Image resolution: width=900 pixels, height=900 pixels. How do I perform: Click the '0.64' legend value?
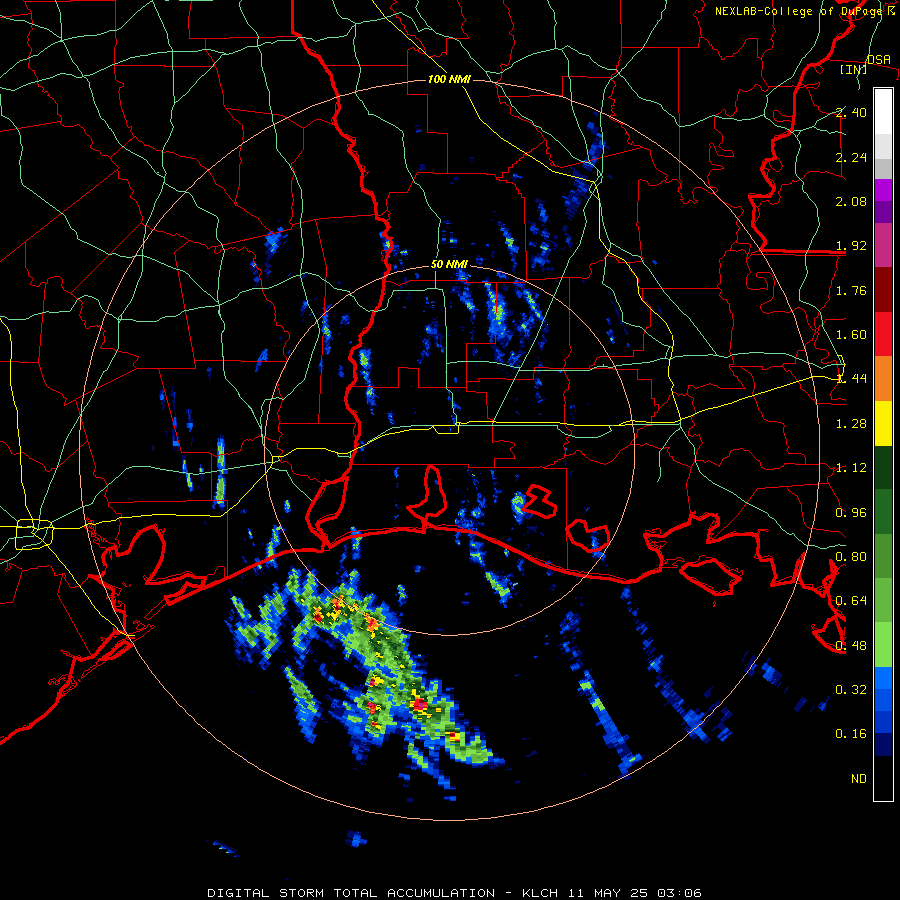click(851, 601)
